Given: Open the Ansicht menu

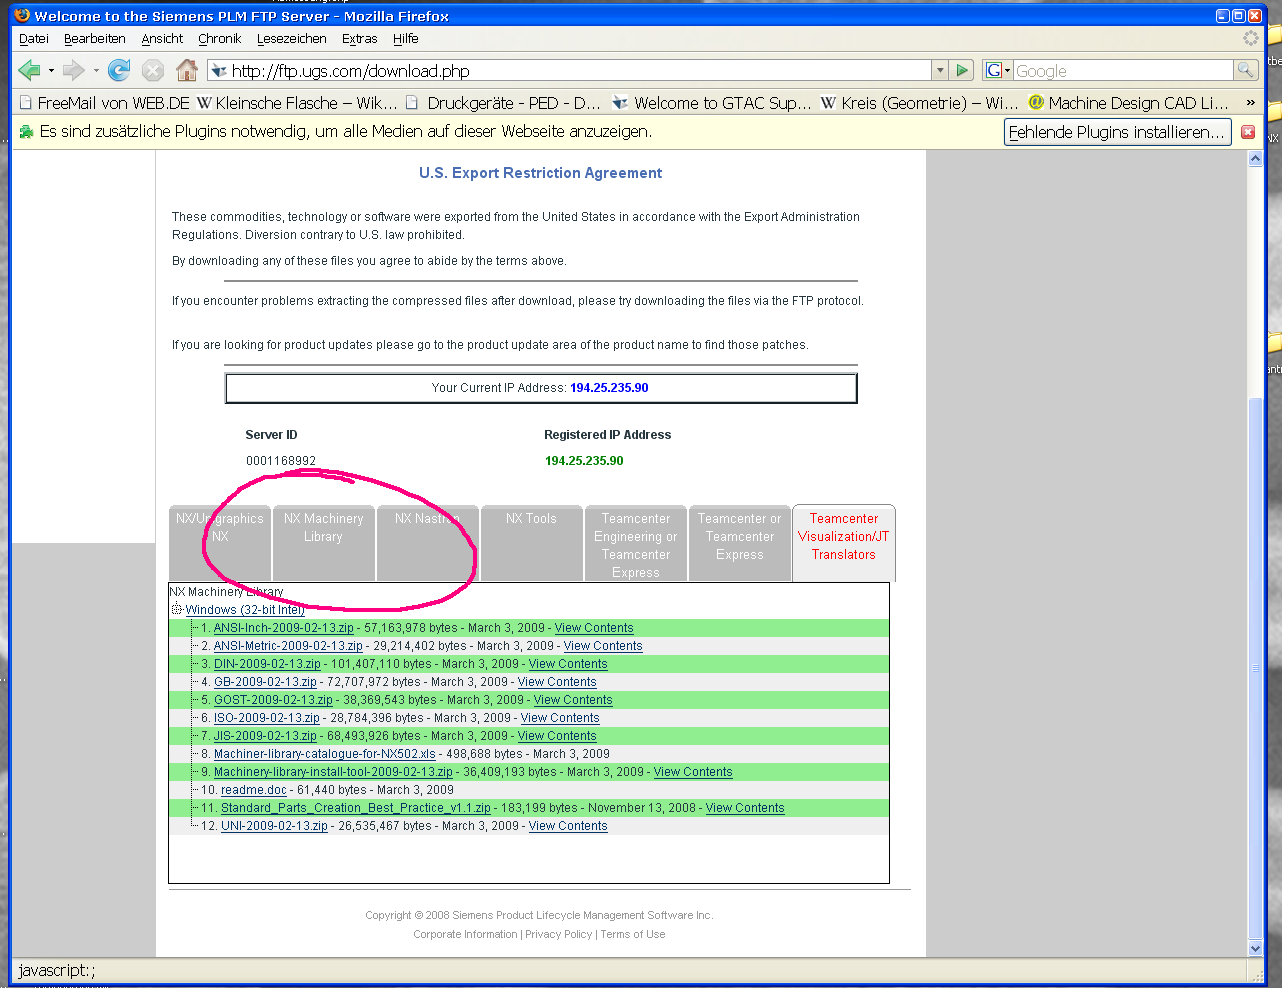Looking at the screenshot, I should 162,39.
